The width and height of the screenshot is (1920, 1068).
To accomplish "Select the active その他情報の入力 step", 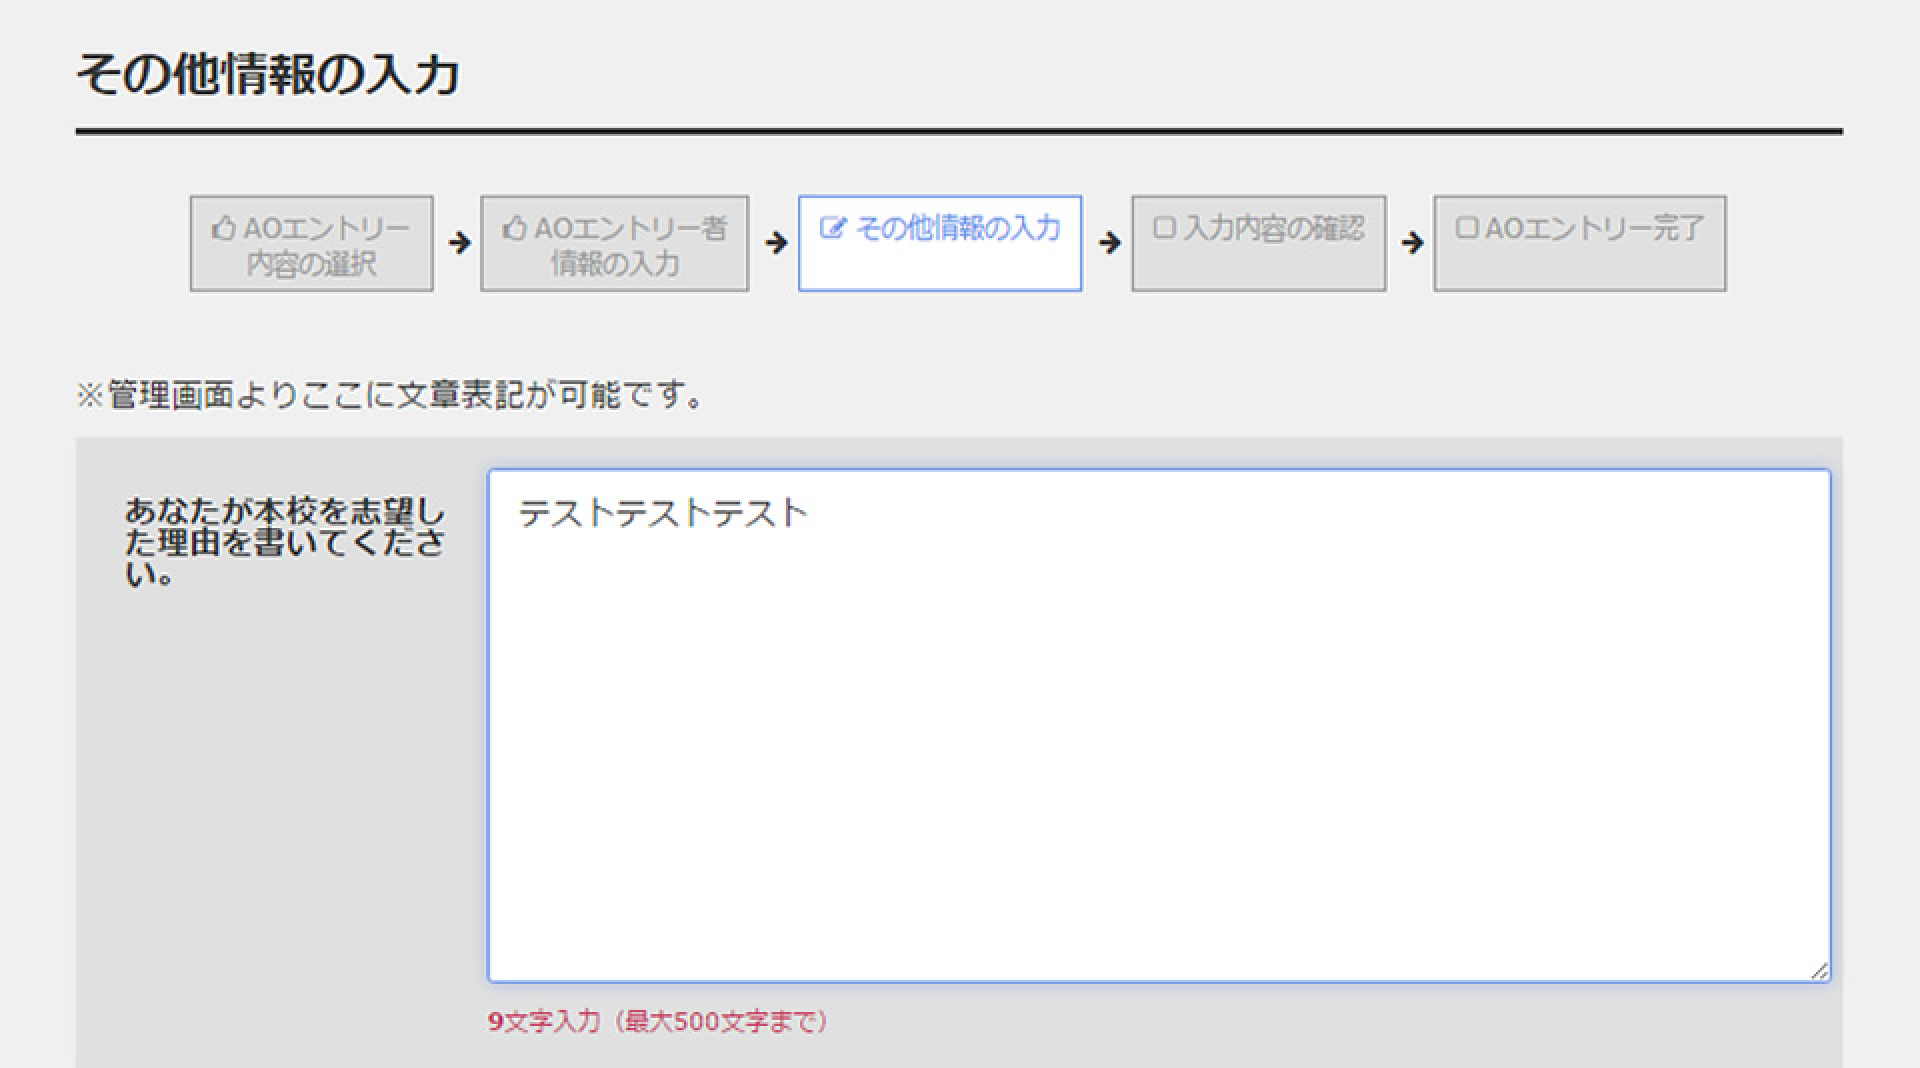I will [x=940, y=243].
